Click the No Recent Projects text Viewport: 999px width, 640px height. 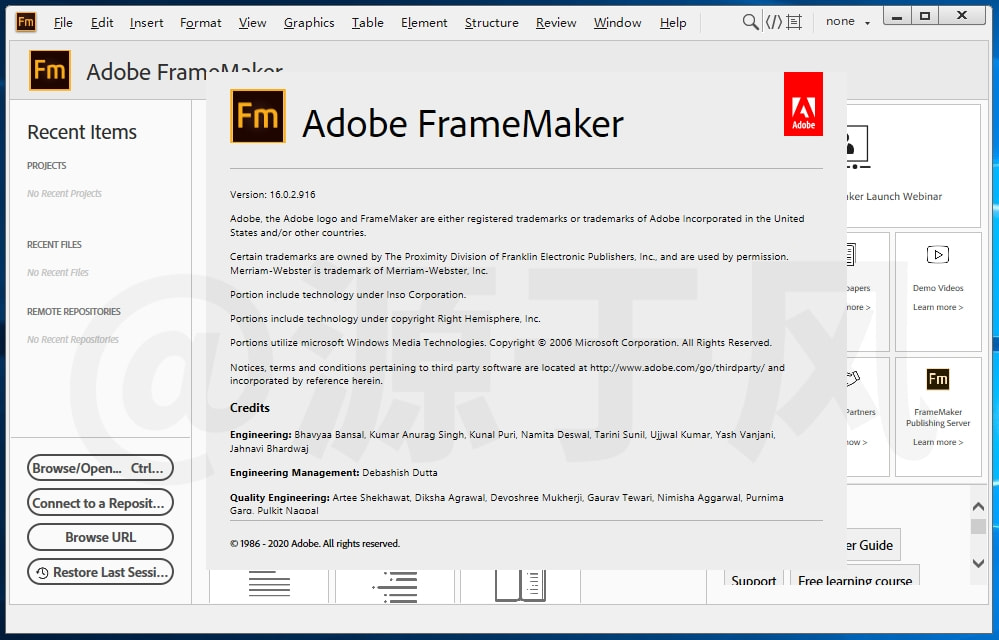[64, 194]
